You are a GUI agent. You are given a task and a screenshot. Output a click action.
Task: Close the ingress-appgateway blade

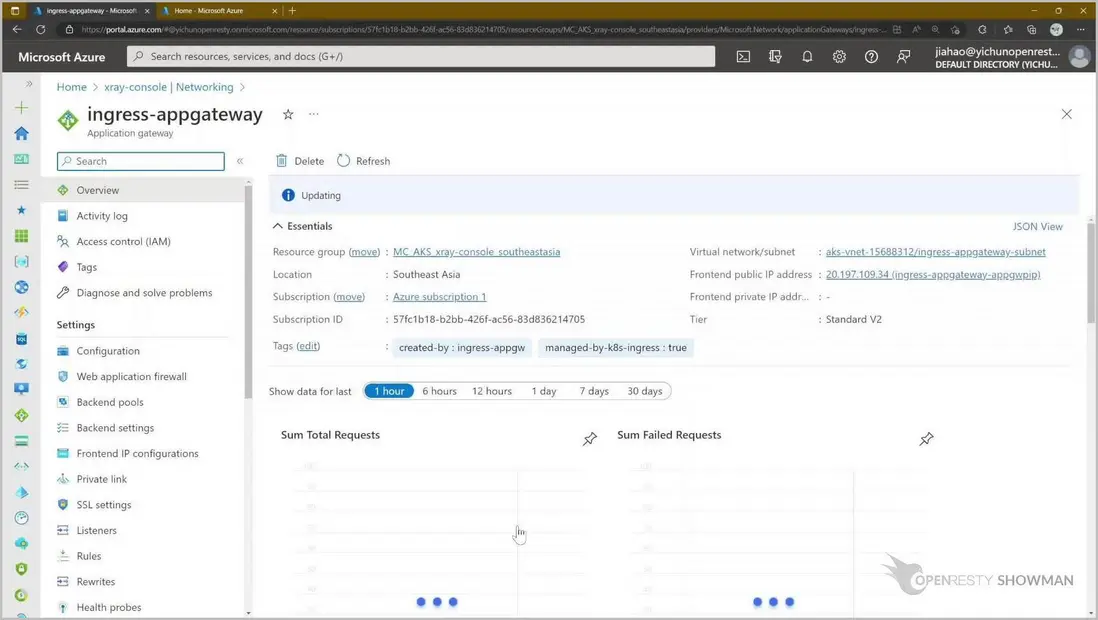(1066, 114)
